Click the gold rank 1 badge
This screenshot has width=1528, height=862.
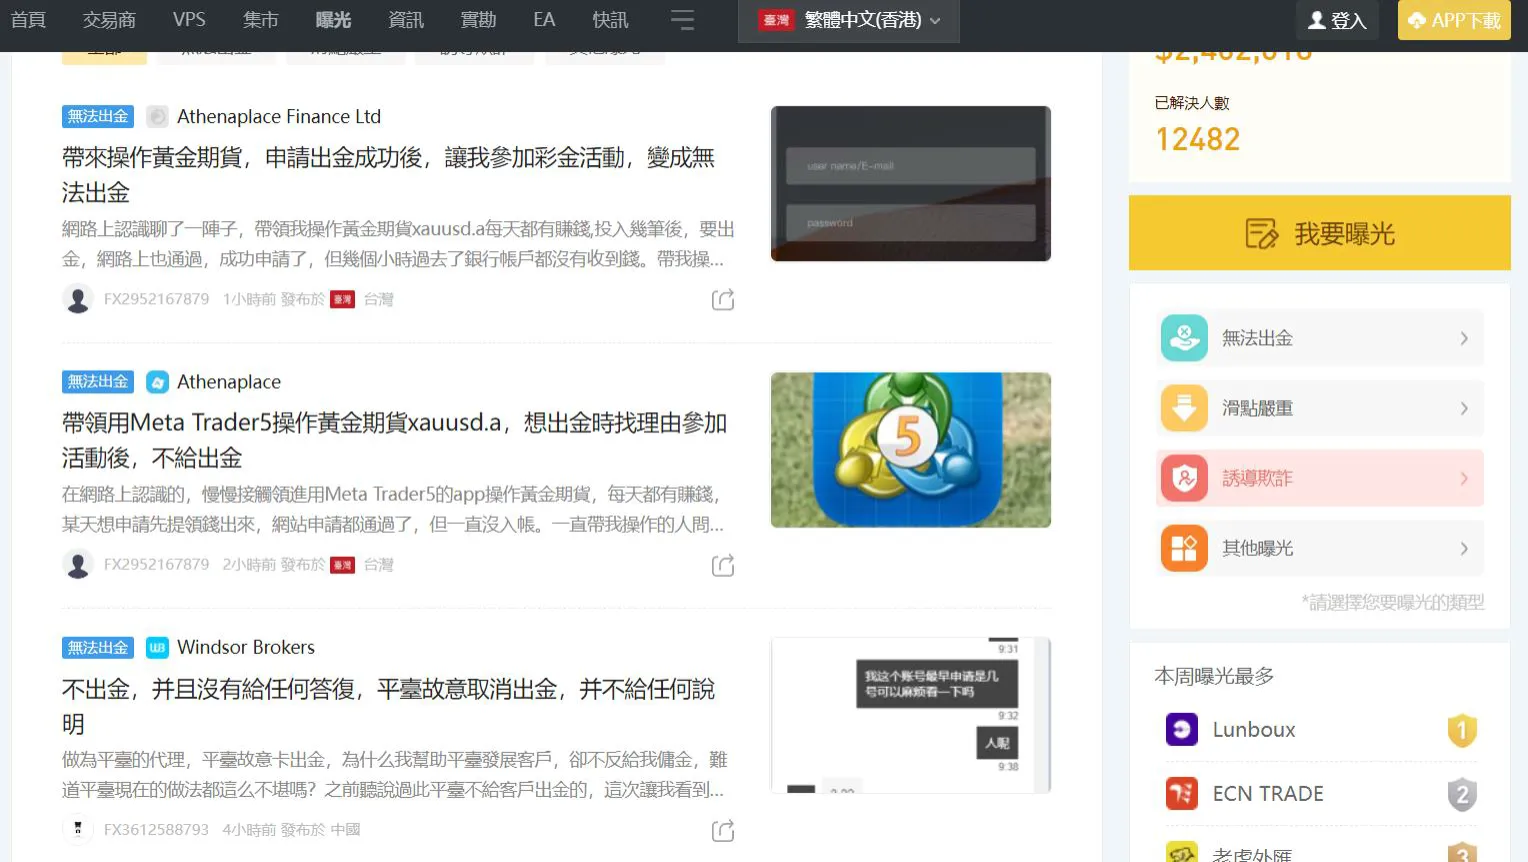coord(1462,731)
